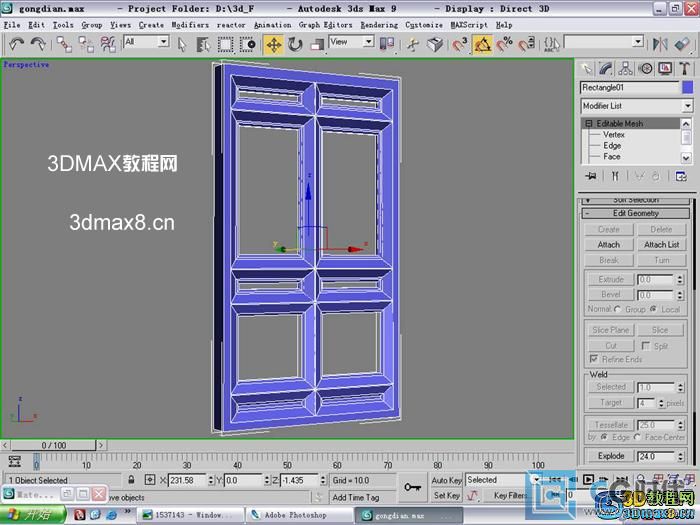
Task: Select the Group normal radio button
Action: (618, 309)
